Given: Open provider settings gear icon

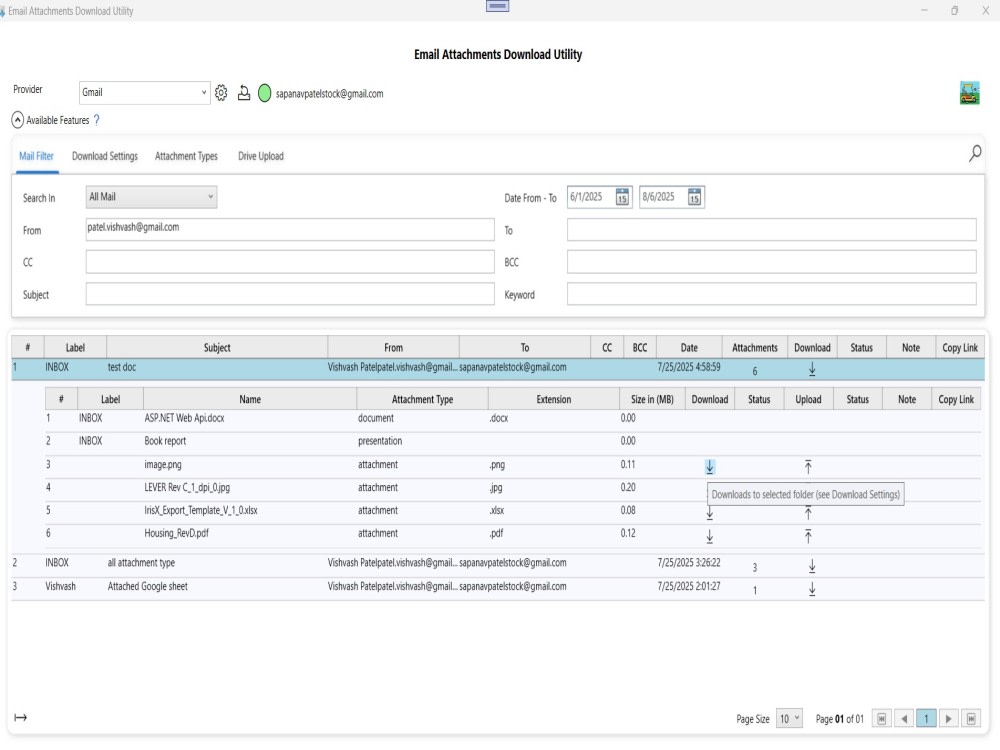Looking at the screenshot, I should click(221, 92).
